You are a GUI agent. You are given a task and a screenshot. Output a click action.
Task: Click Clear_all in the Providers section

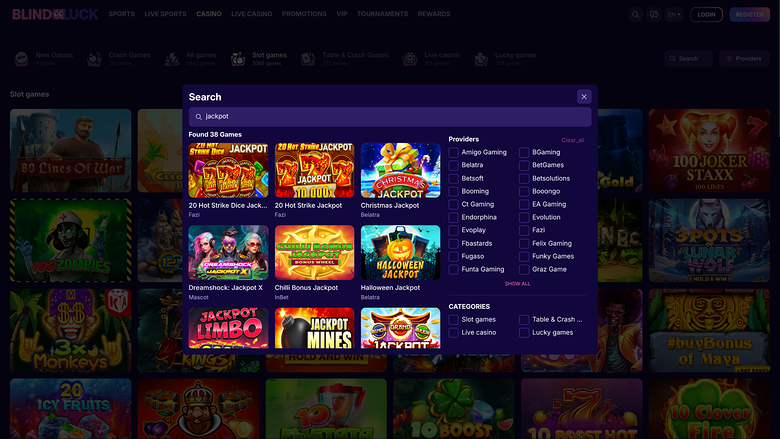click(573, 140)
